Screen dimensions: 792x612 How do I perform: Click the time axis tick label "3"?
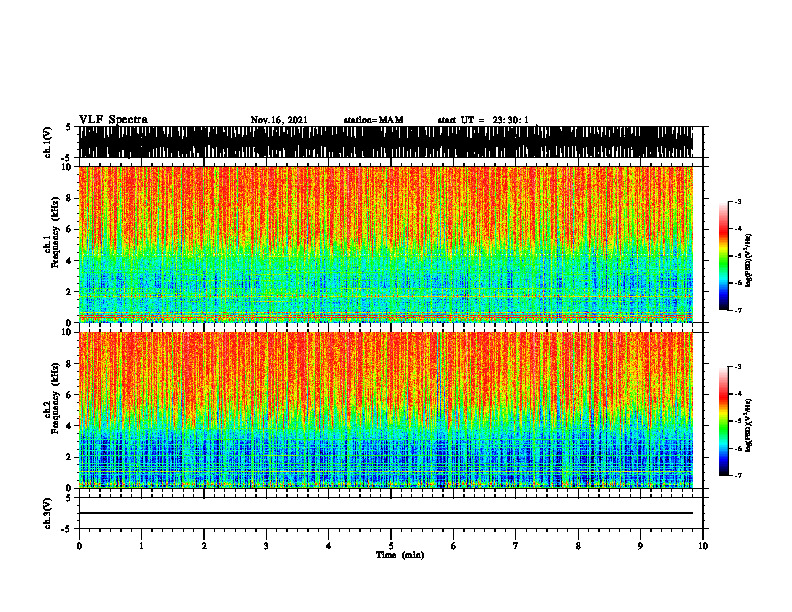pos(266,545)
